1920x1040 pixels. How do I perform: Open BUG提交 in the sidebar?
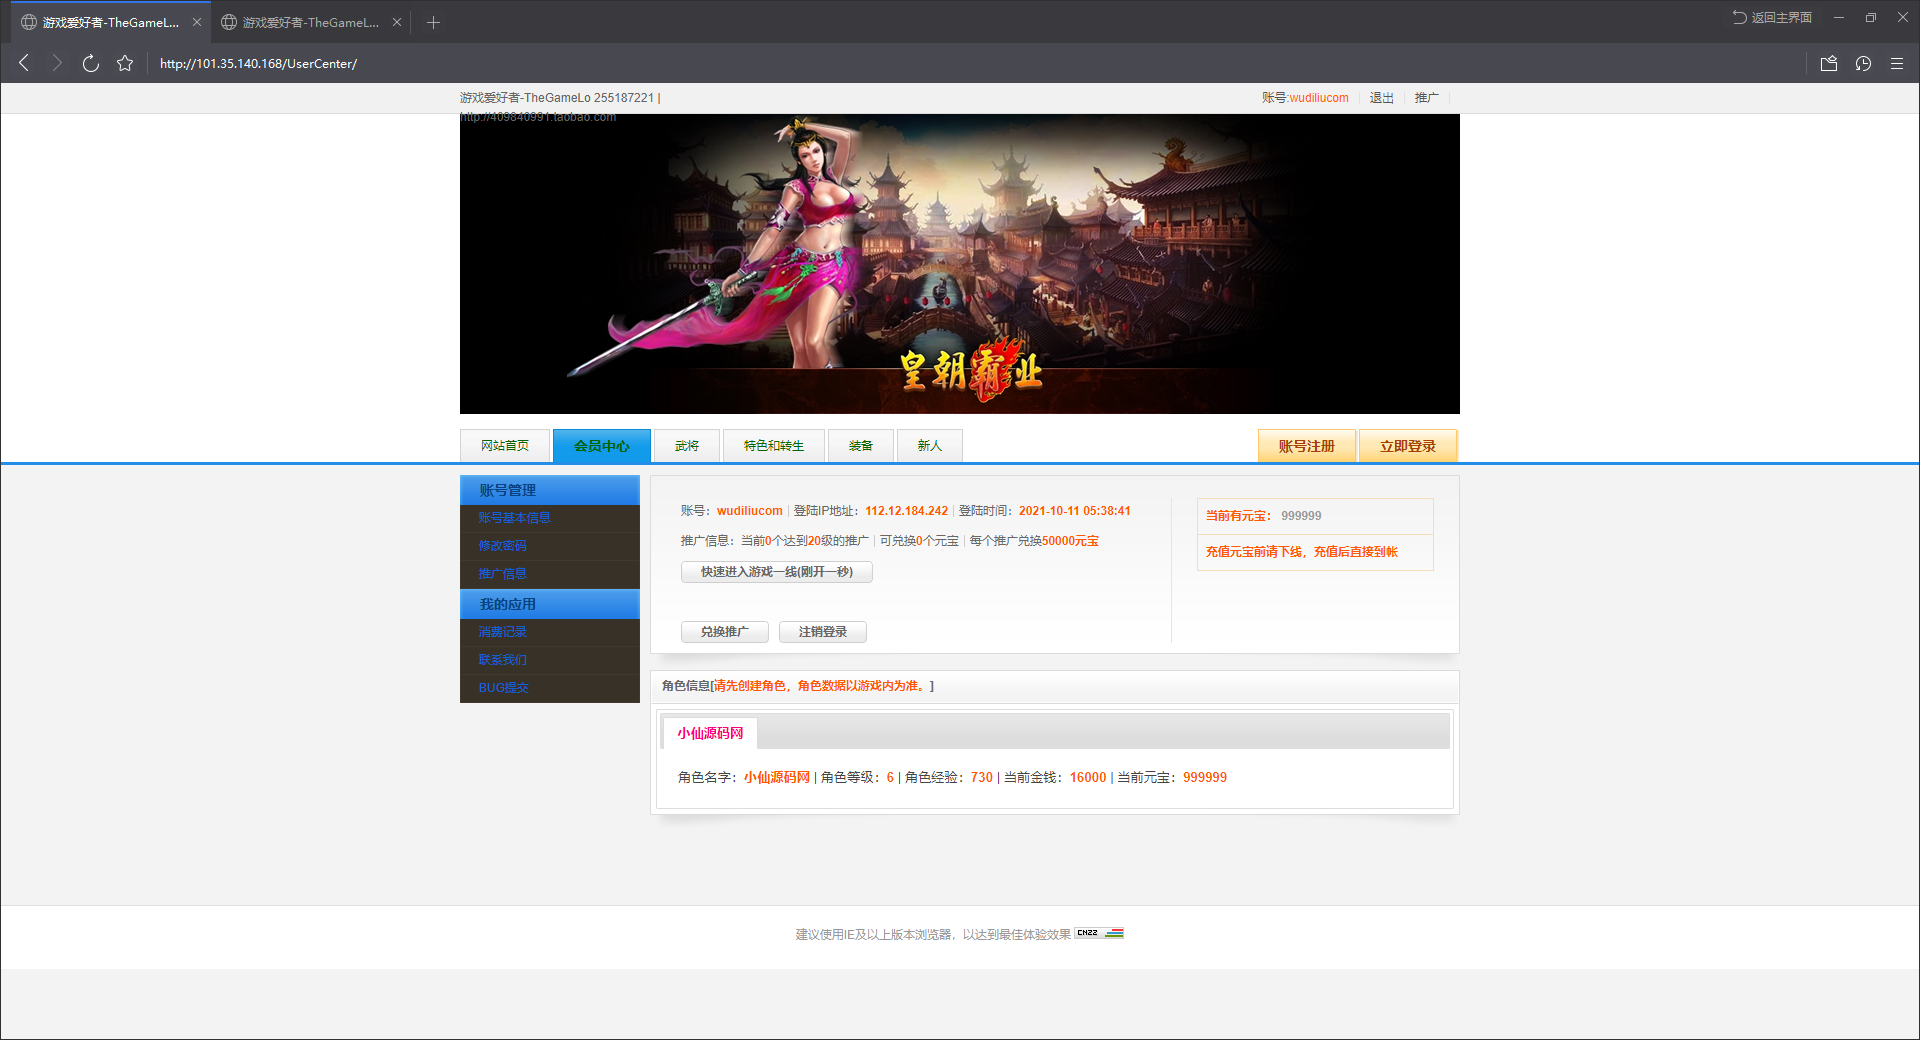[503, 688]
